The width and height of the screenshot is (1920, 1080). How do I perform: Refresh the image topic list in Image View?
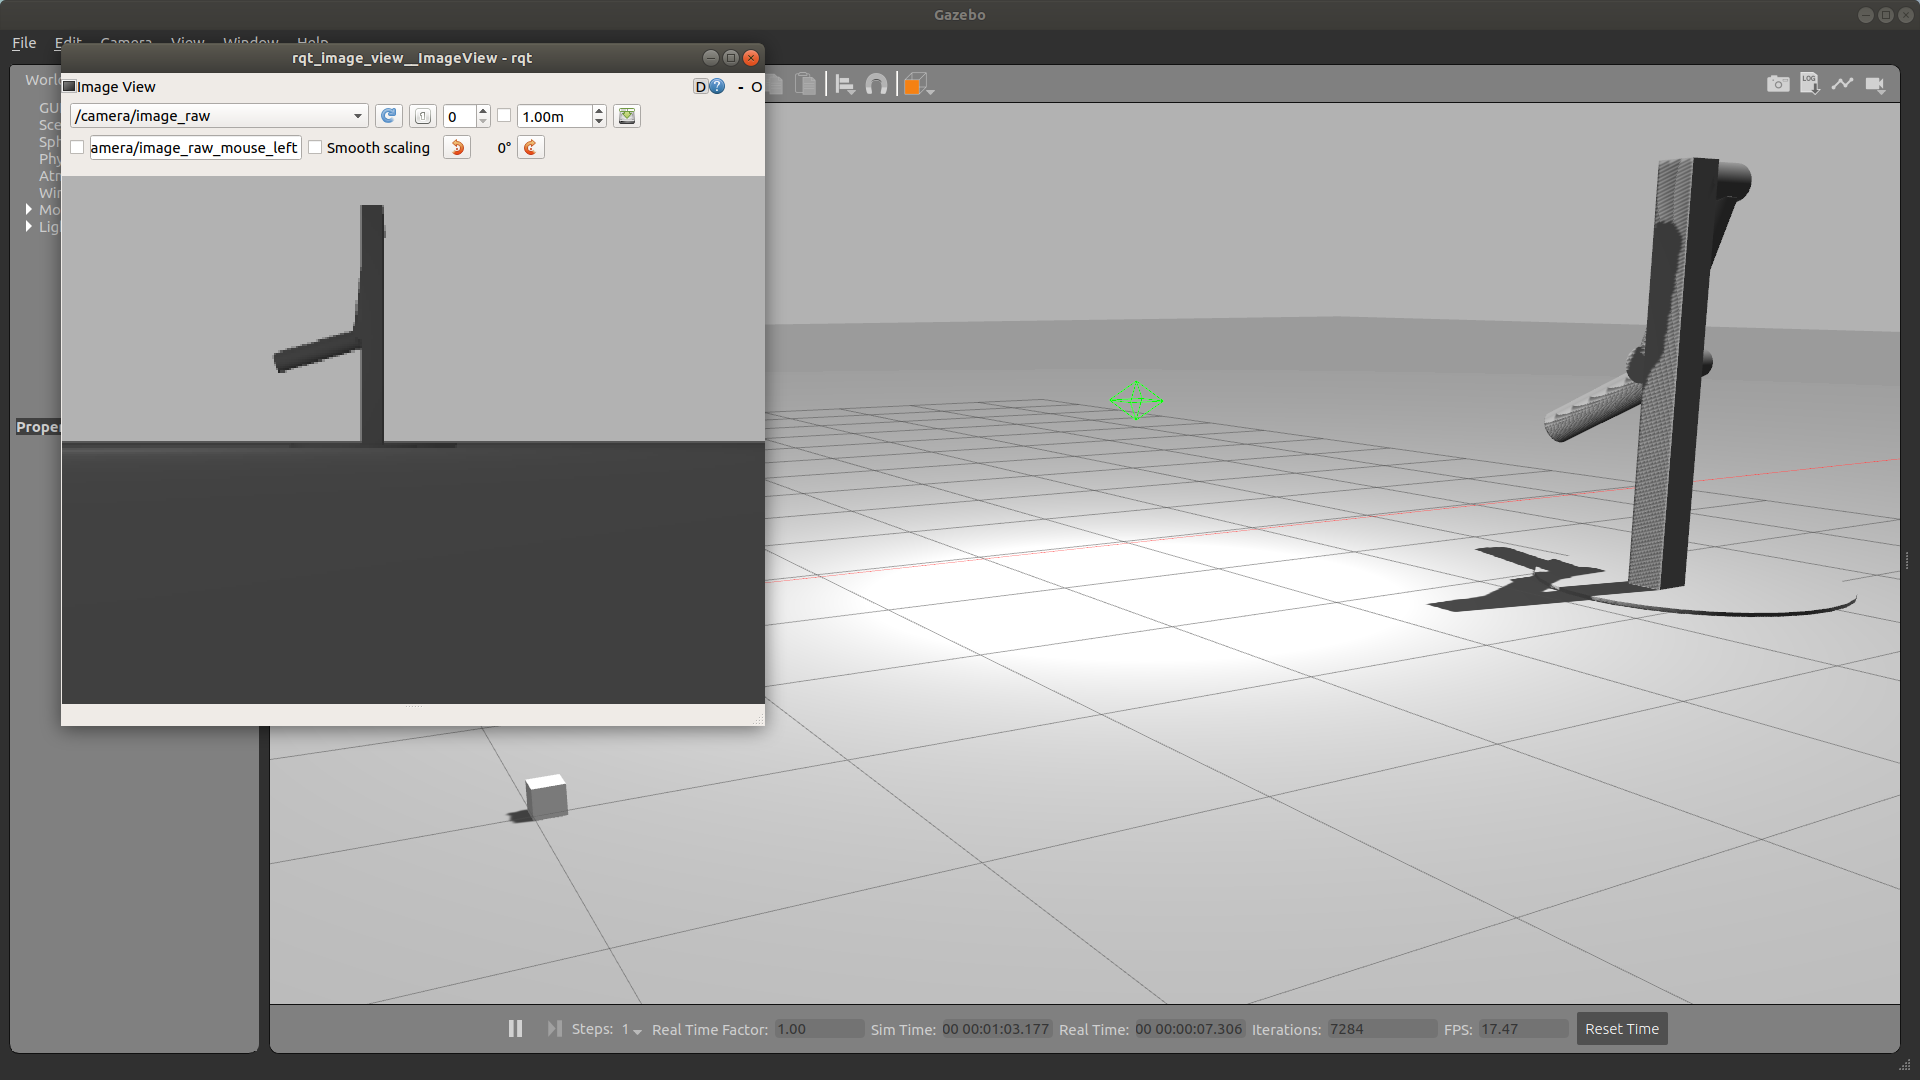coord(388,116)
